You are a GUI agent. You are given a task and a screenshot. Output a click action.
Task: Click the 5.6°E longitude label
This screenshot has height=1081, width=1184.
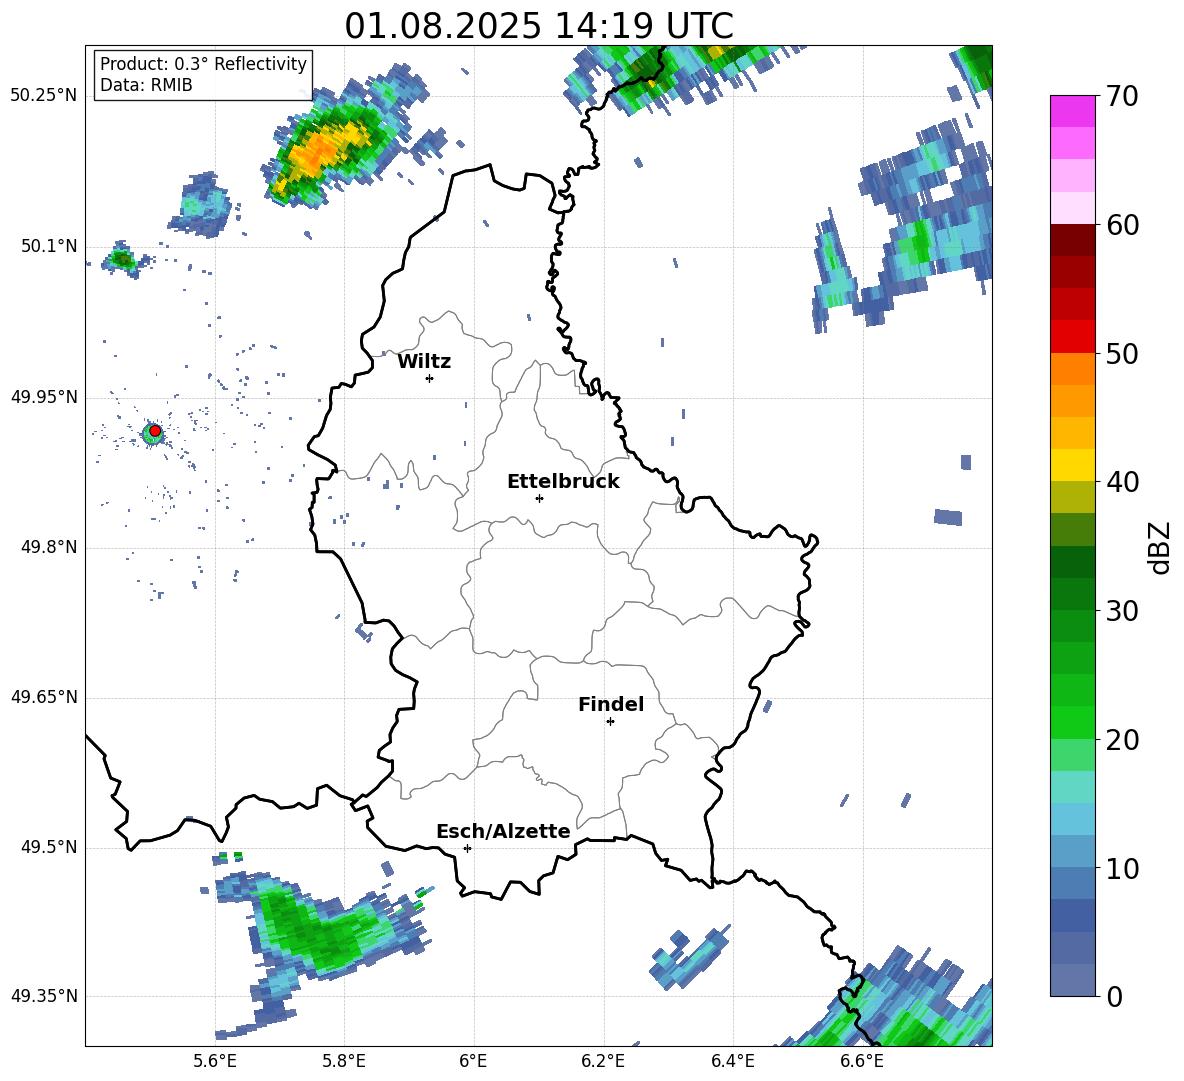215,1061
